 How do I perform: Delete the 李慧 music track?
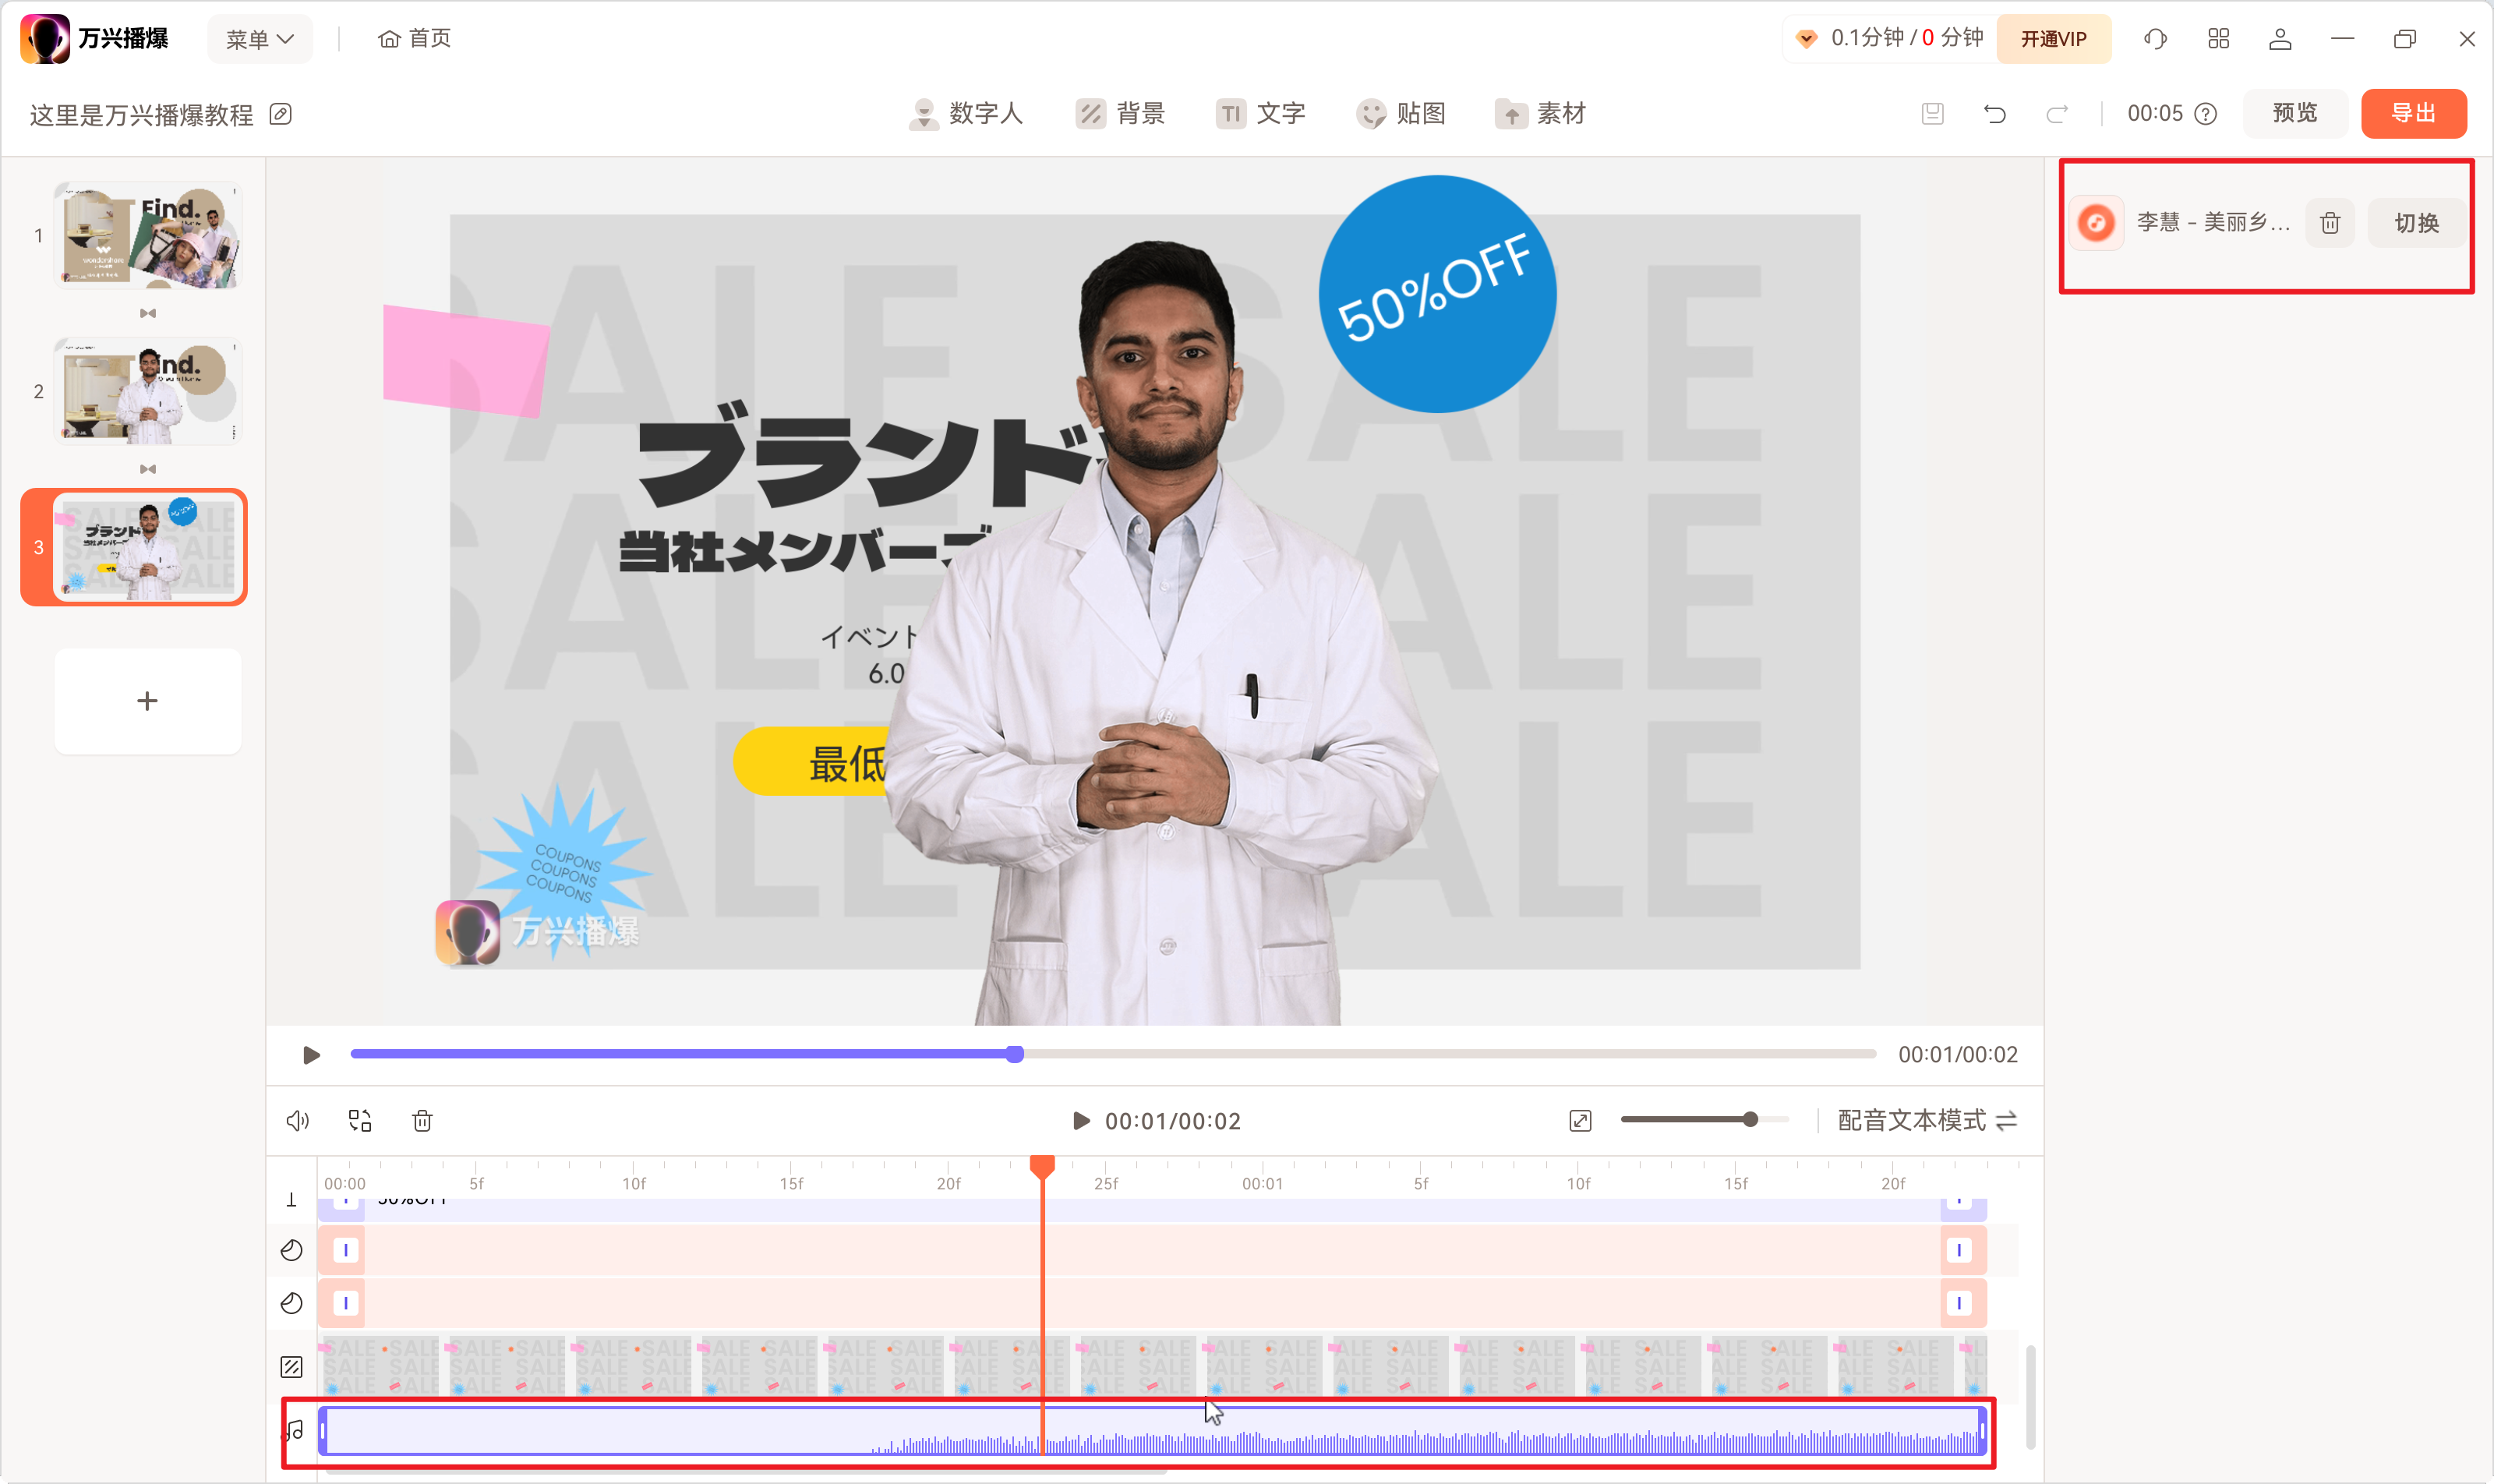pyautogui.click(x=2330, y=222)
